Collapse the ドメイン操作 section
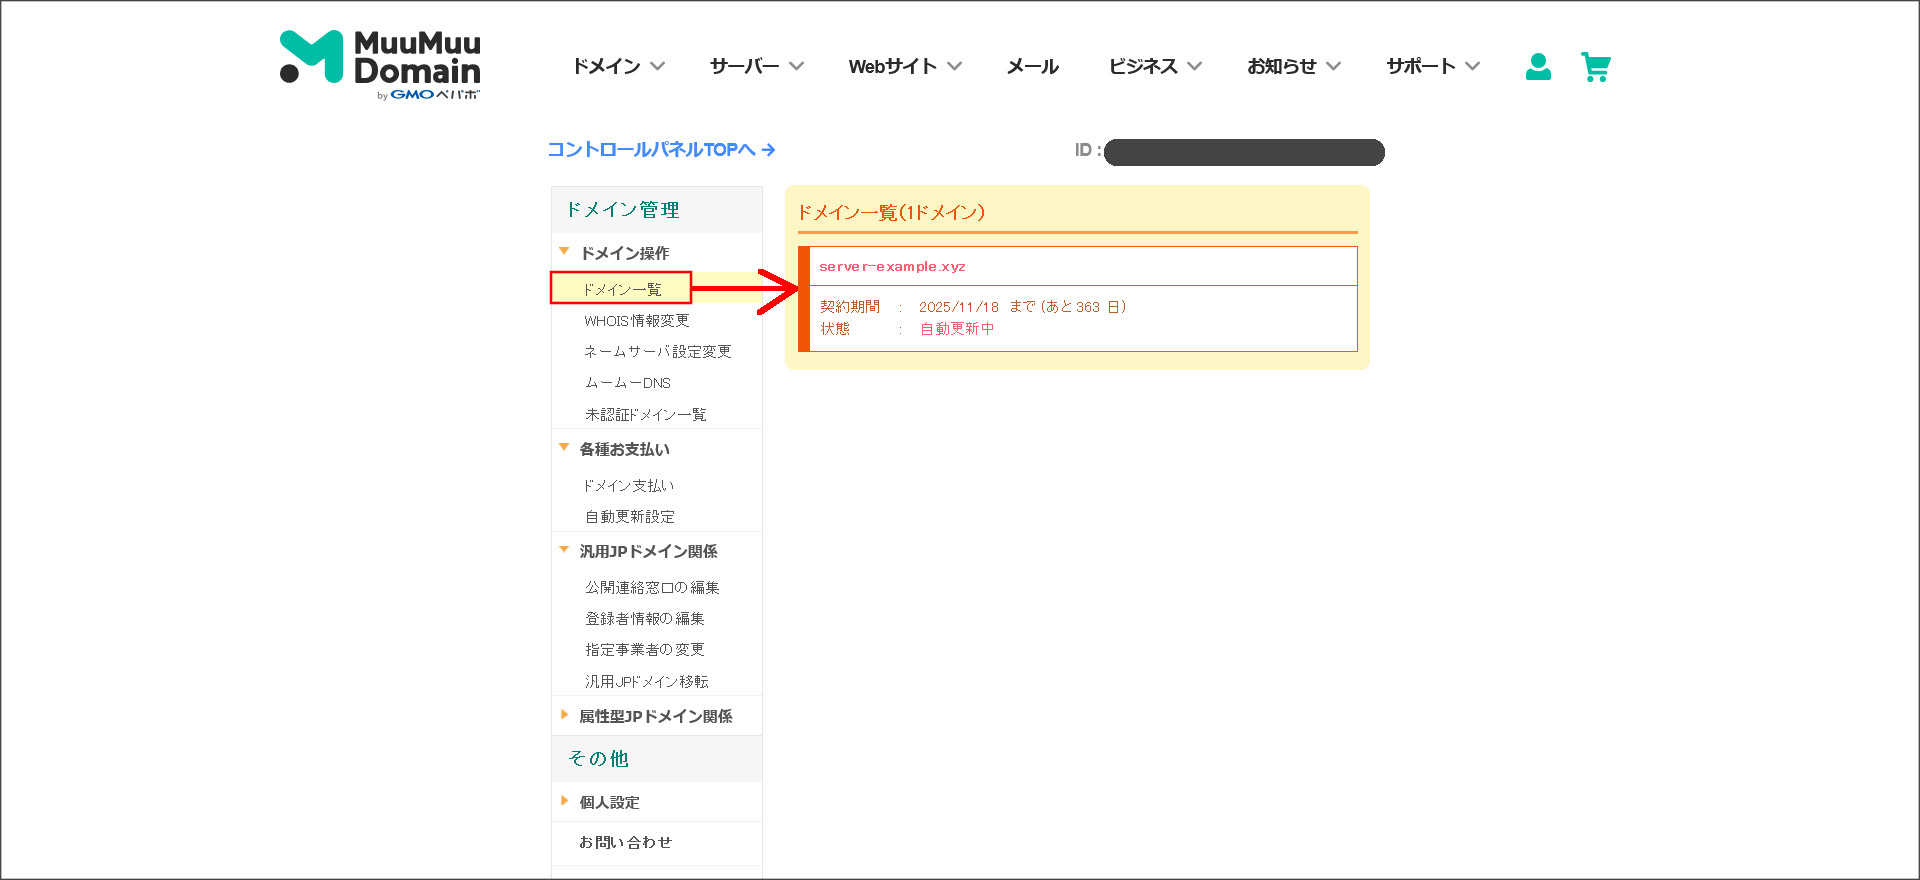Screen dimensions: 1920x880 (625, 253)
